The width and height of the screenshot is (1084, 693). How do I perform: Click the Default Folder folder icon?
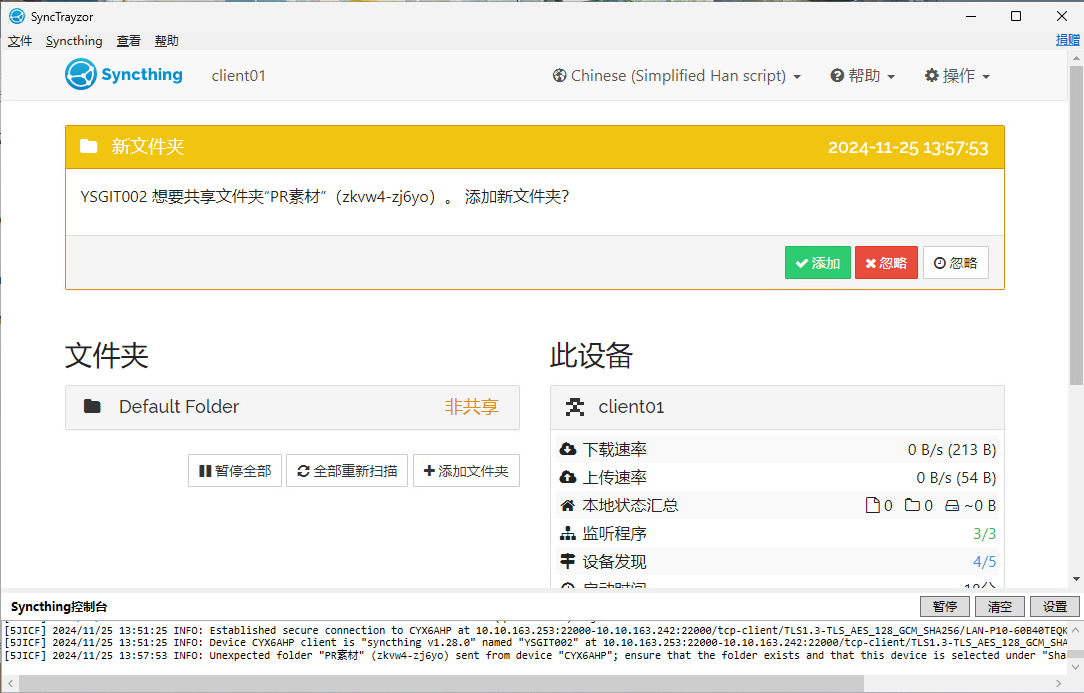(x=92, y=406)
